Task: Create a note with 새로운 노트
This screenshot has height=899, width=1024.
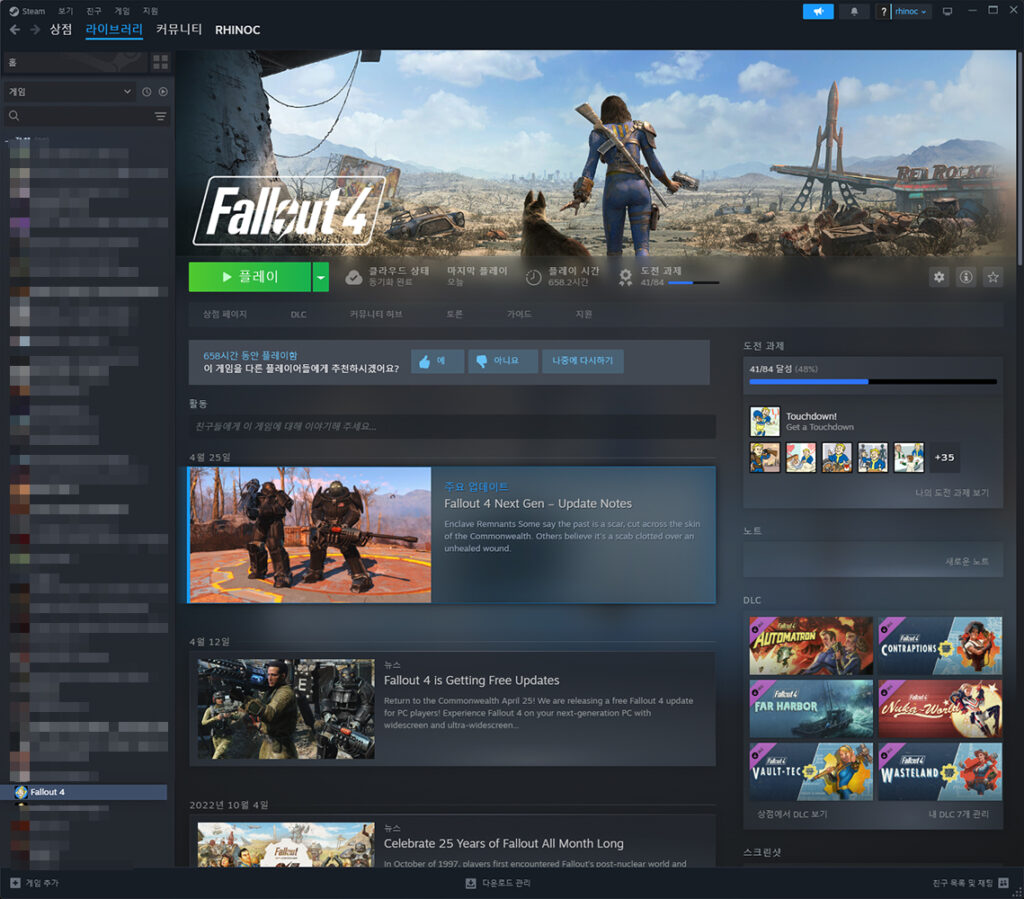Action: click(967, 561)
